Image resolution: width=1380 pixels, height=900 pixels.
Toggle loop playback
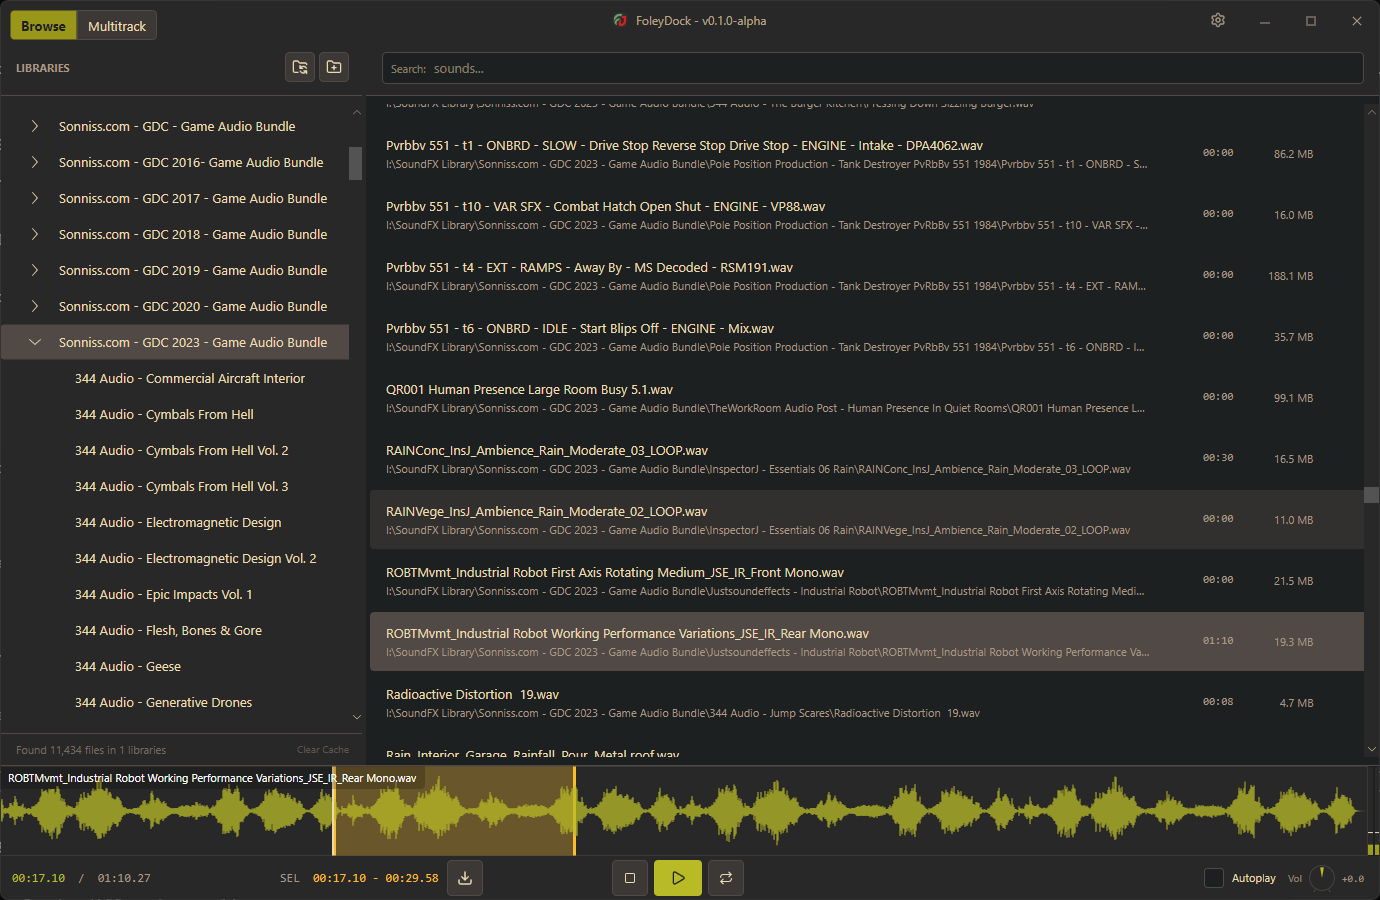click(x=726, y=878)
